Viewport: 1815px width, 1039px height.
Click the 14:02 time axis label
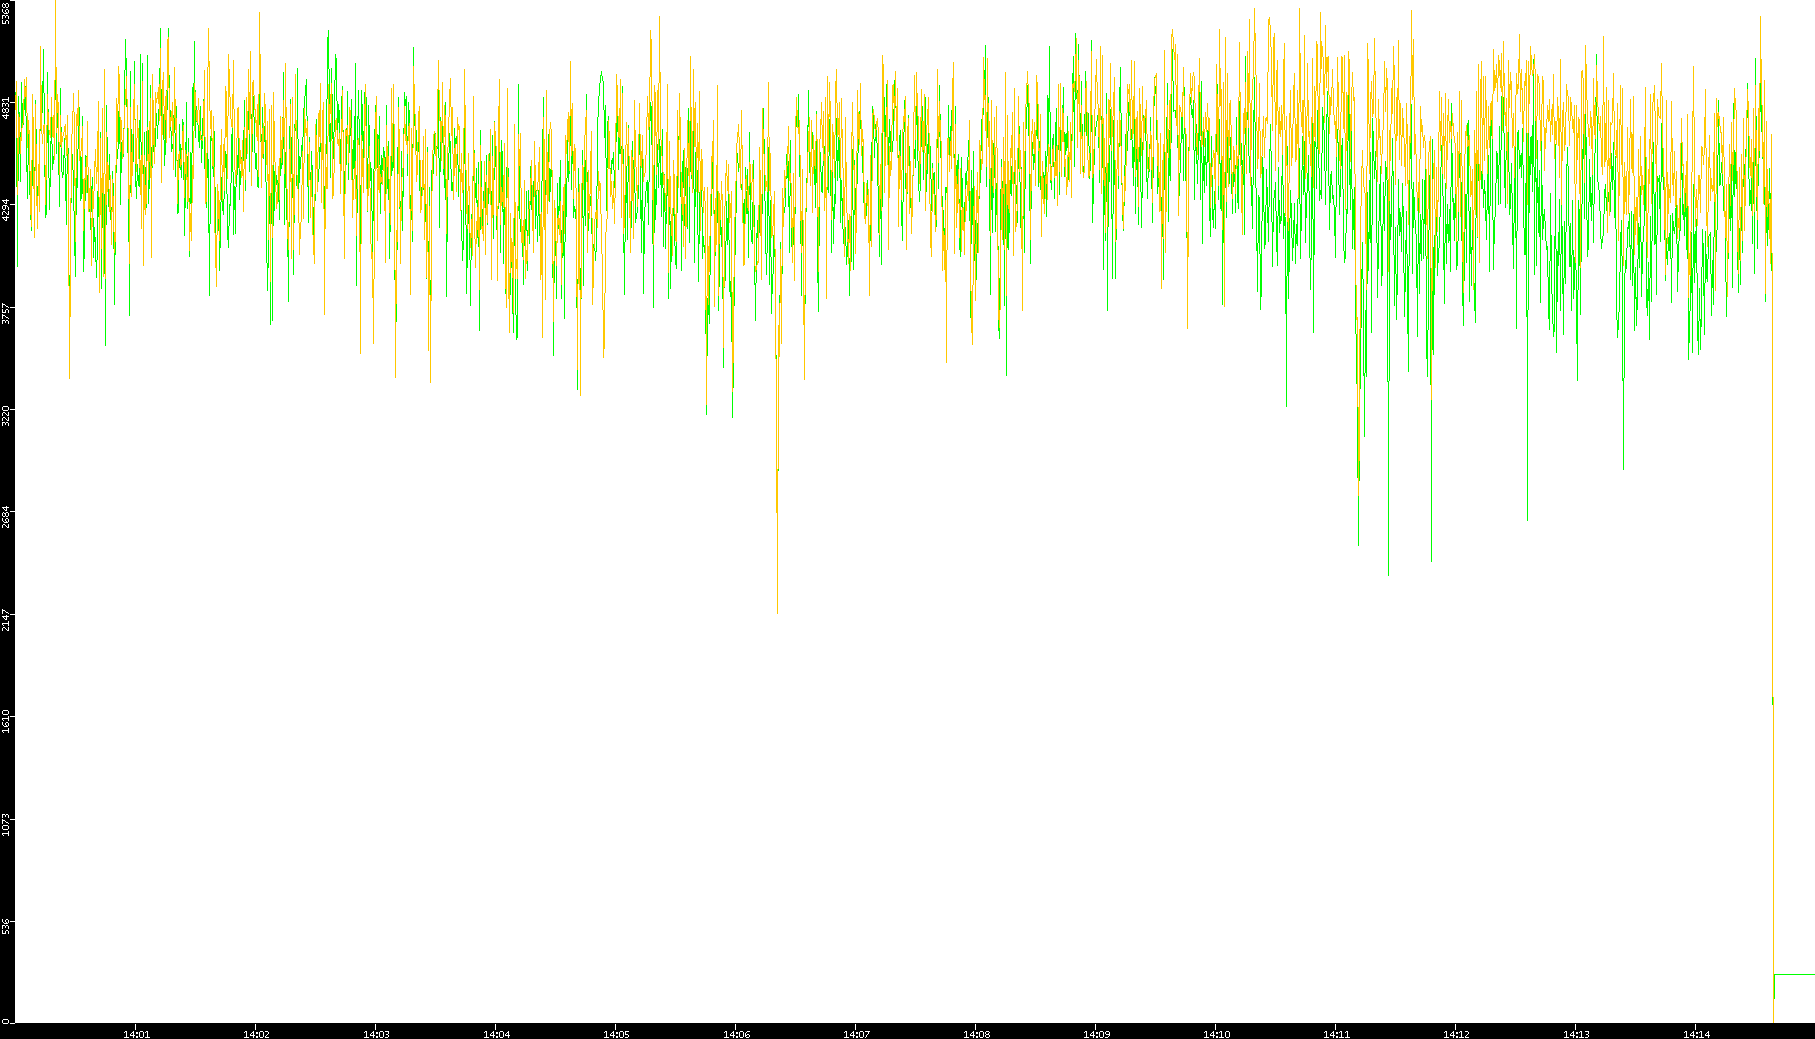(x=256, y=1034)
